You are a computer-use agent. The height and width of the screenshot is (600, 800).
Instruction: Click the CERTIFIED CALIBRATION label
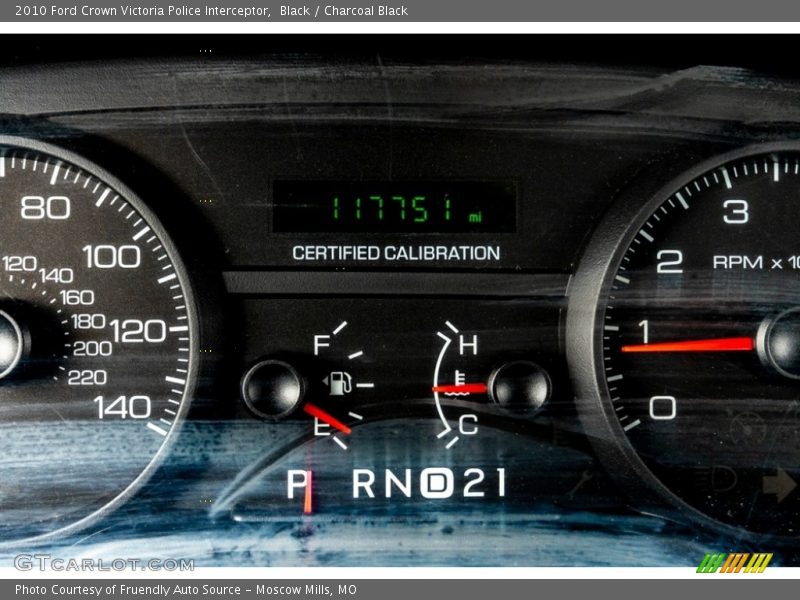point(396,253)
